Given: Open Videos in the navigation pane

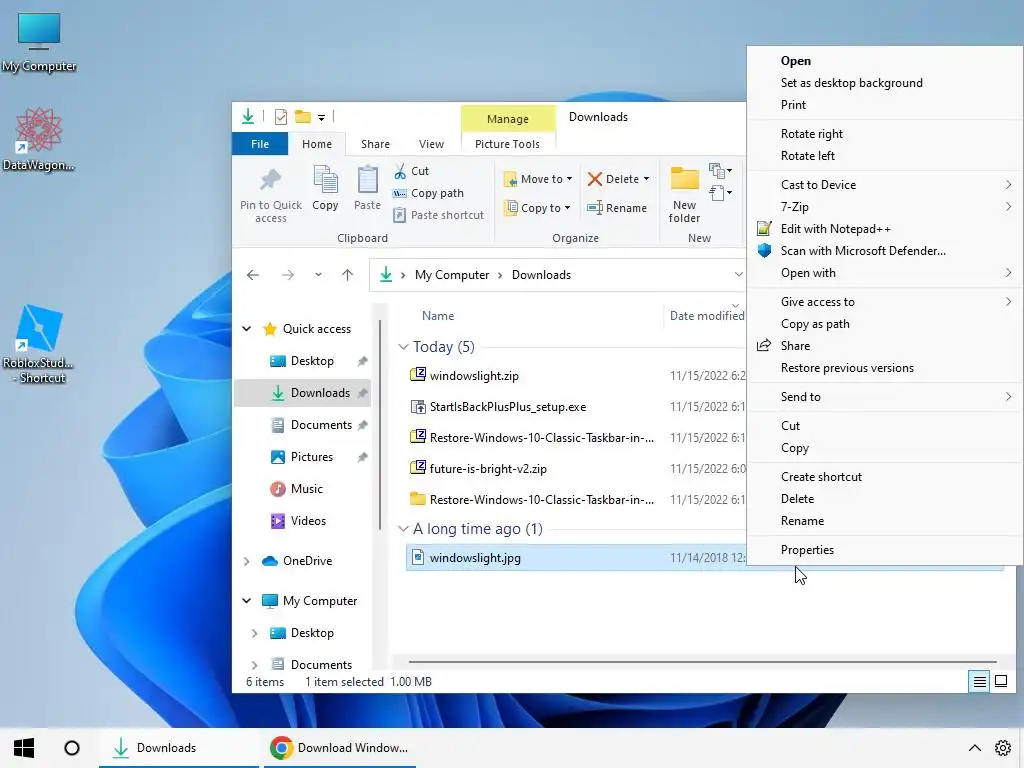Looking at the screenshot, I should pyautogui.click(x=308, y=520).
